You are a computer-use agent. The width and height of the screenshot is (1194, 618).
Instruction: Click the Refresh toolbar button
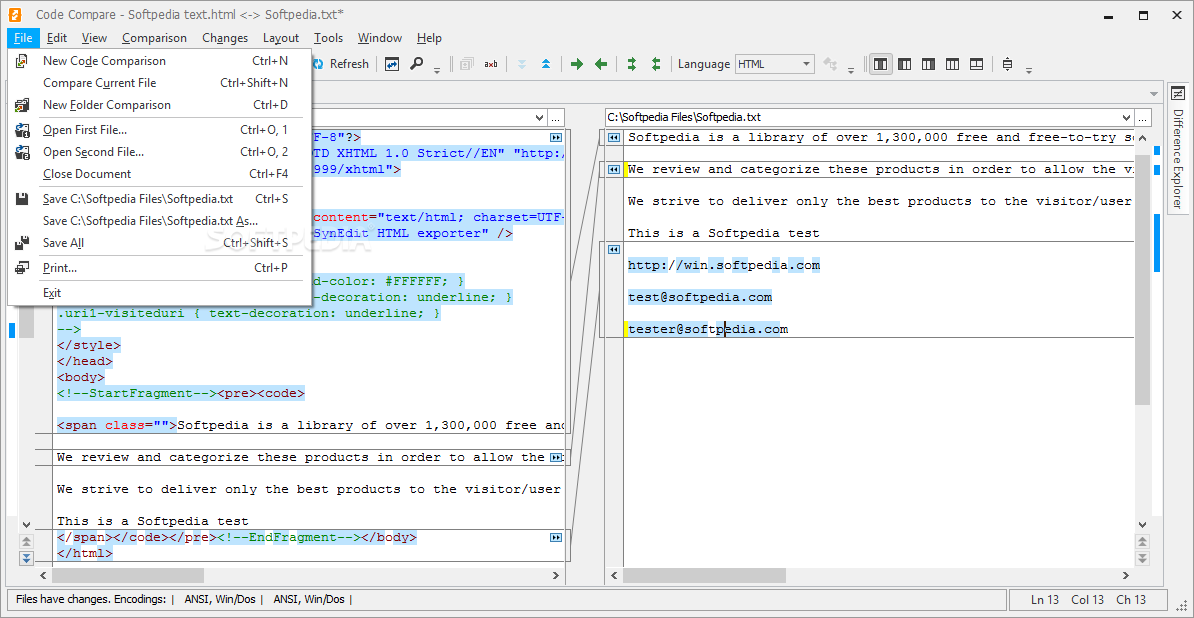(x=340, y=64)
